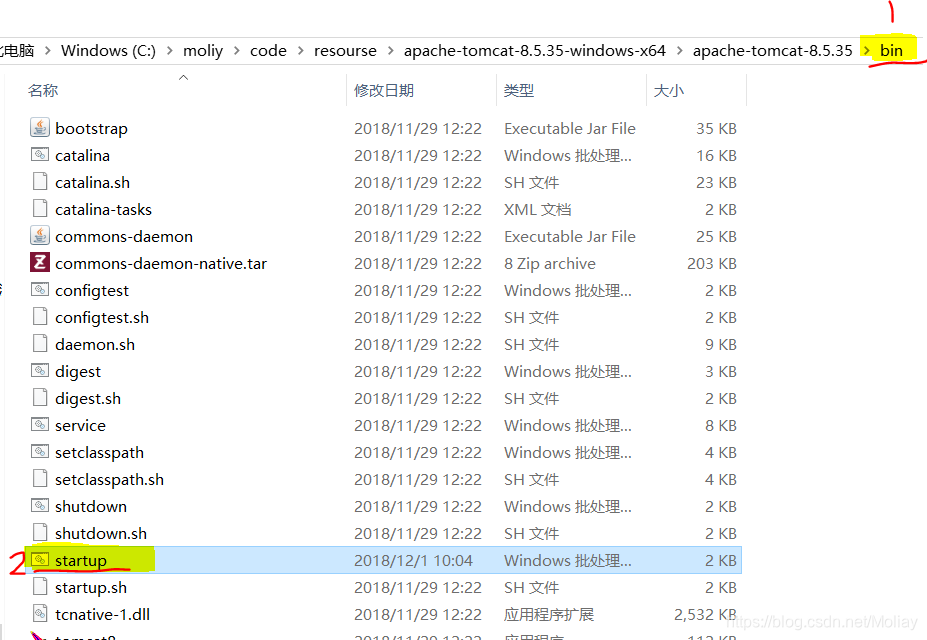Viewport: 927px width, 640px height.
Task: Click the configtest batch file icon
Action: [x=40, y=290]
